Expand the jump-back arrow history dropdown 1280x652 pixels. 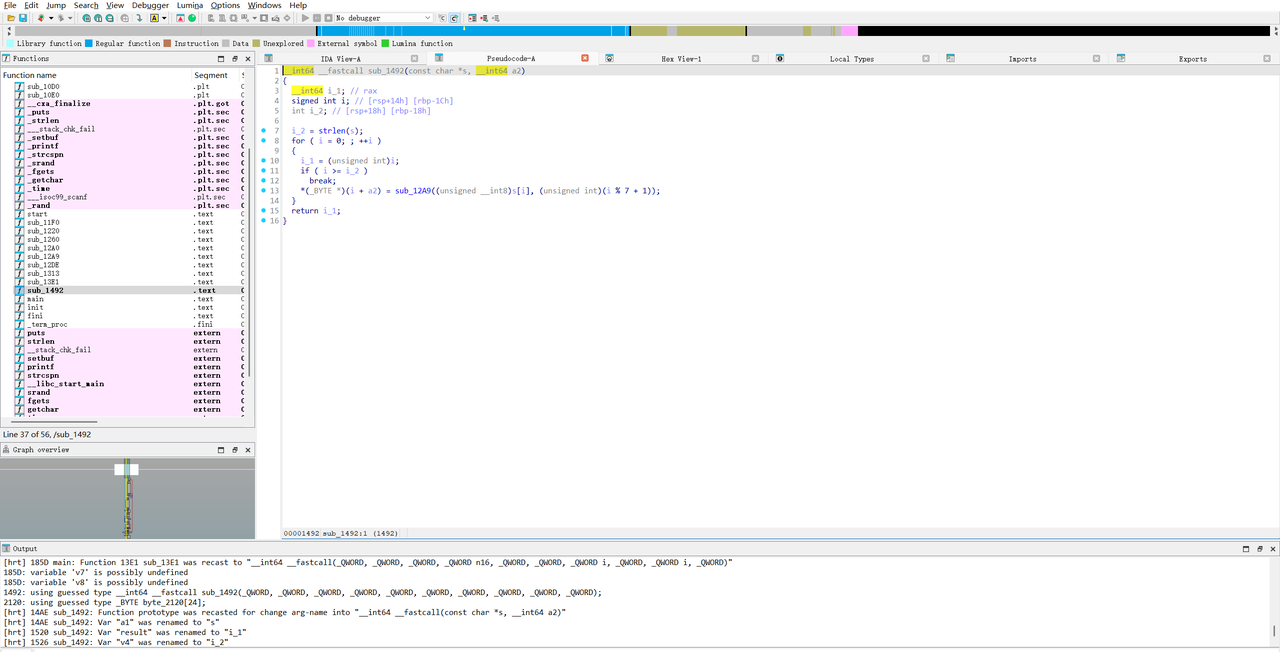[51, 18]
